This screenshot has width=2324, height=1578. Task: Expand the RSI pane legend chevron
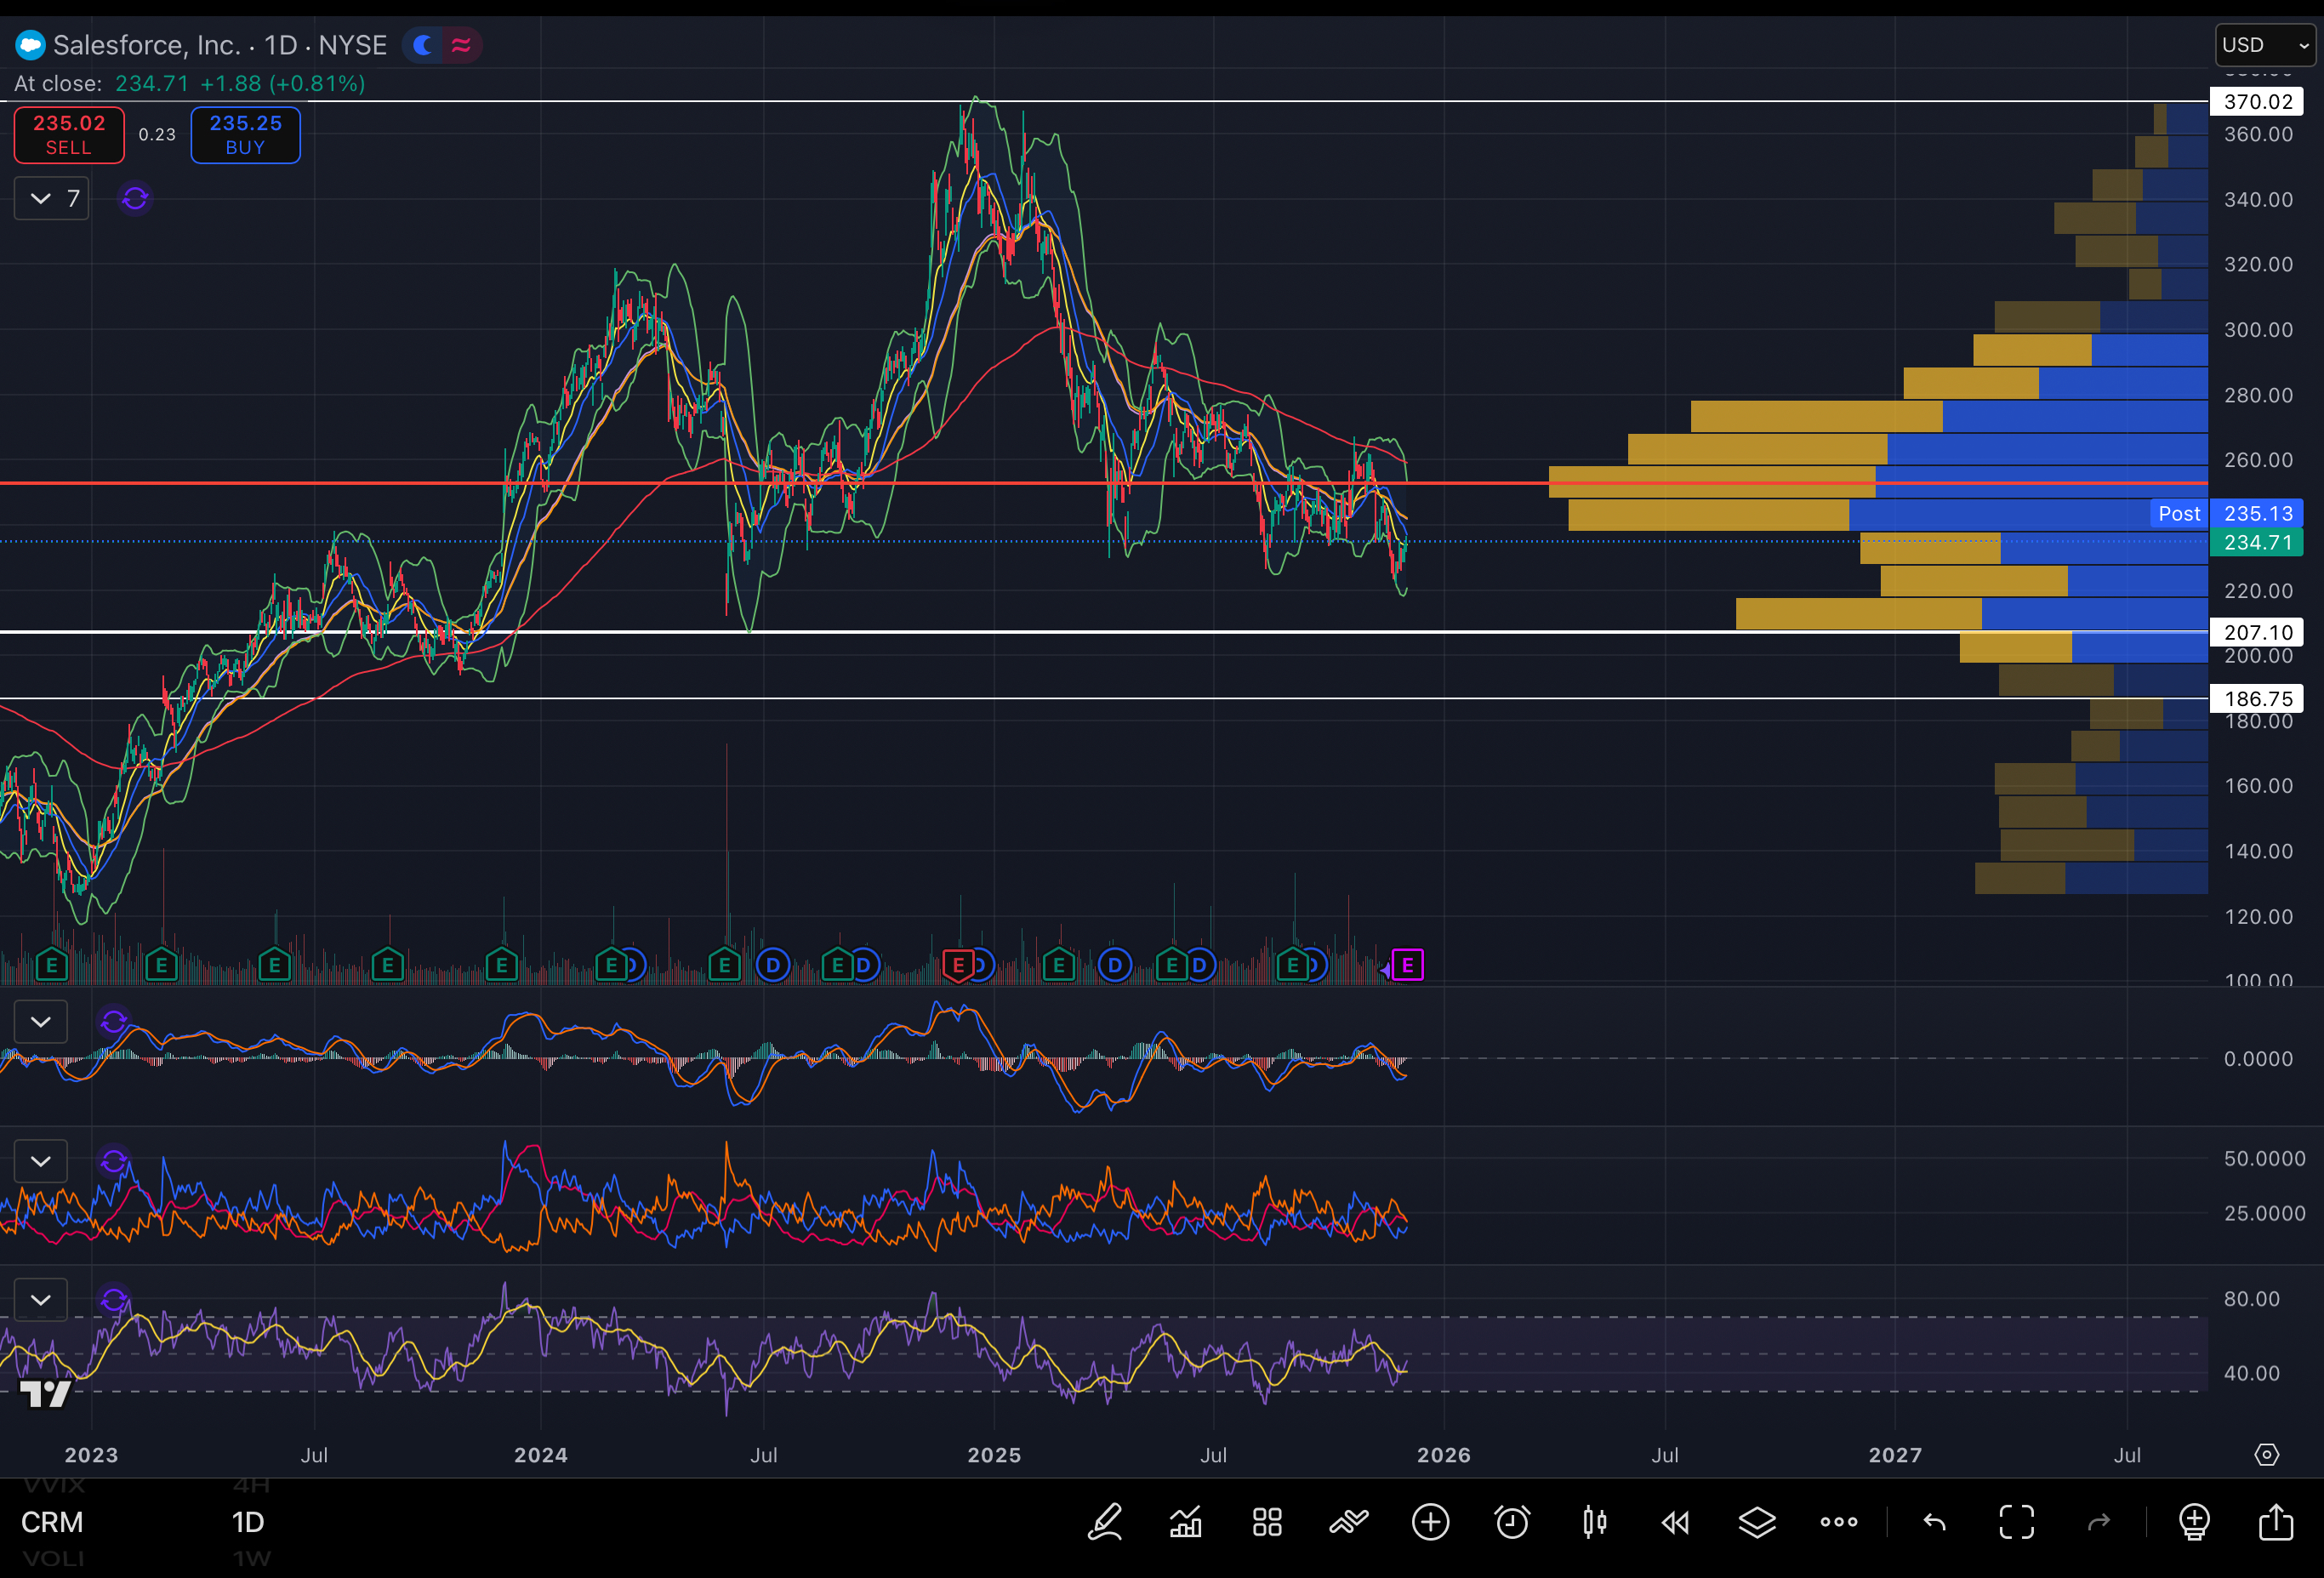41,1300
